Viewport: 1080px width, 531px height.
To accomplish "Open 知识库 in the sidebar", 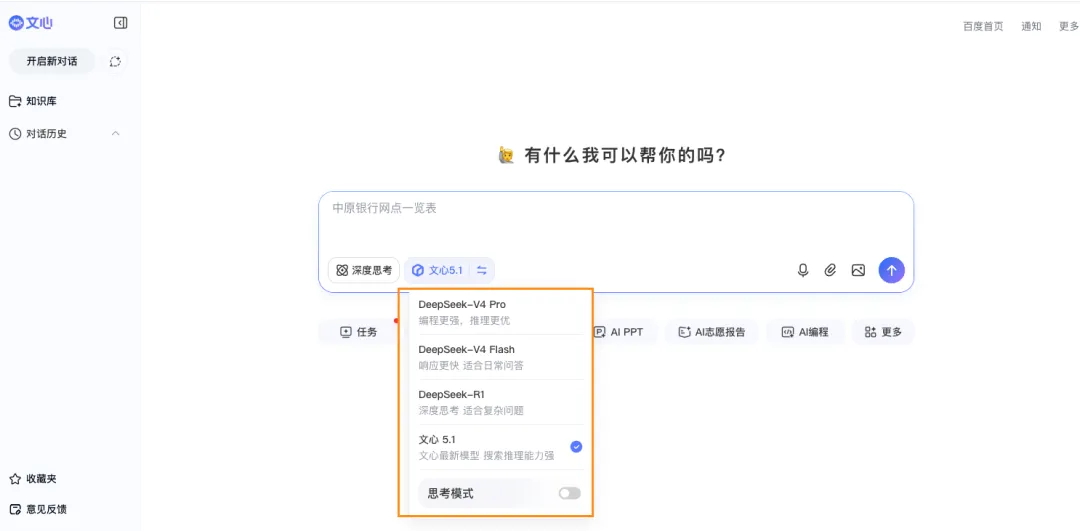I will (33, 101).
